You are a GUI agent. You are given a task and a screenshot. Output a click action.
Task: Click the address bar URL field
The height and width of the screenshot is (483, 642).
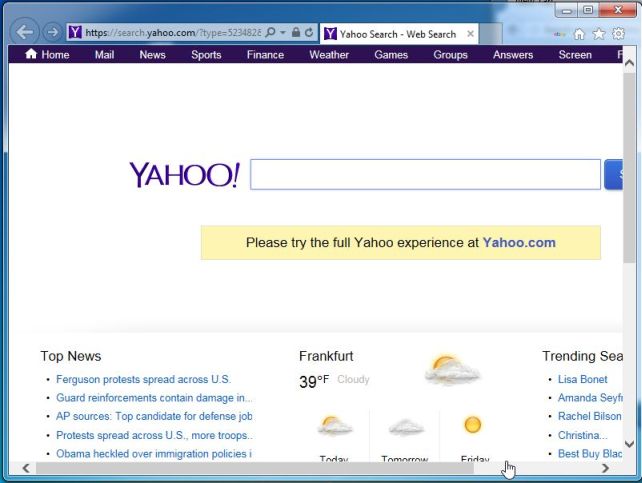point(172,32)
